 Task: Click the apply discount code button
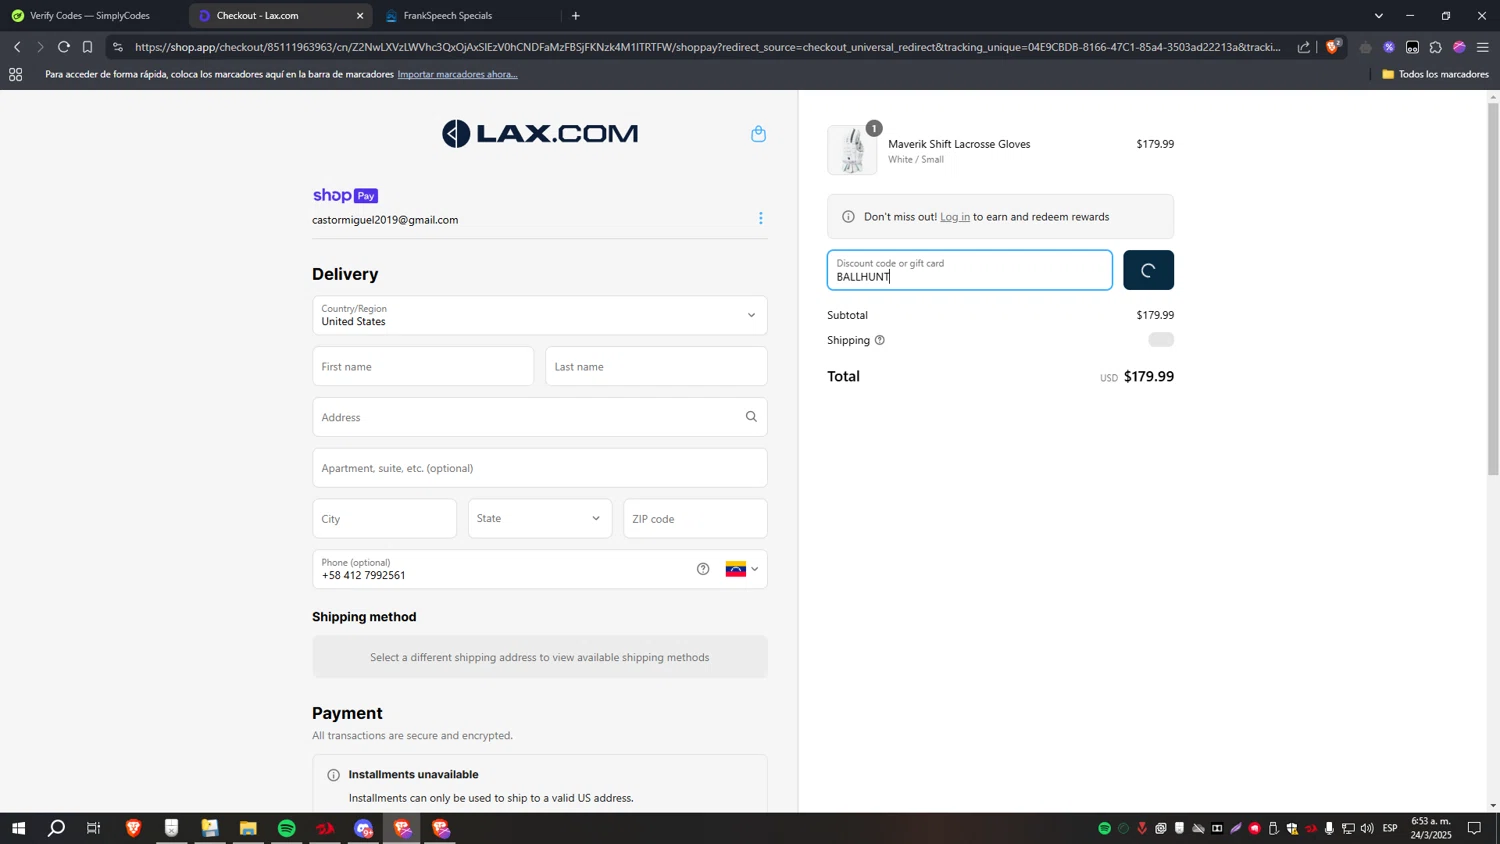[x=1148, y=270]
